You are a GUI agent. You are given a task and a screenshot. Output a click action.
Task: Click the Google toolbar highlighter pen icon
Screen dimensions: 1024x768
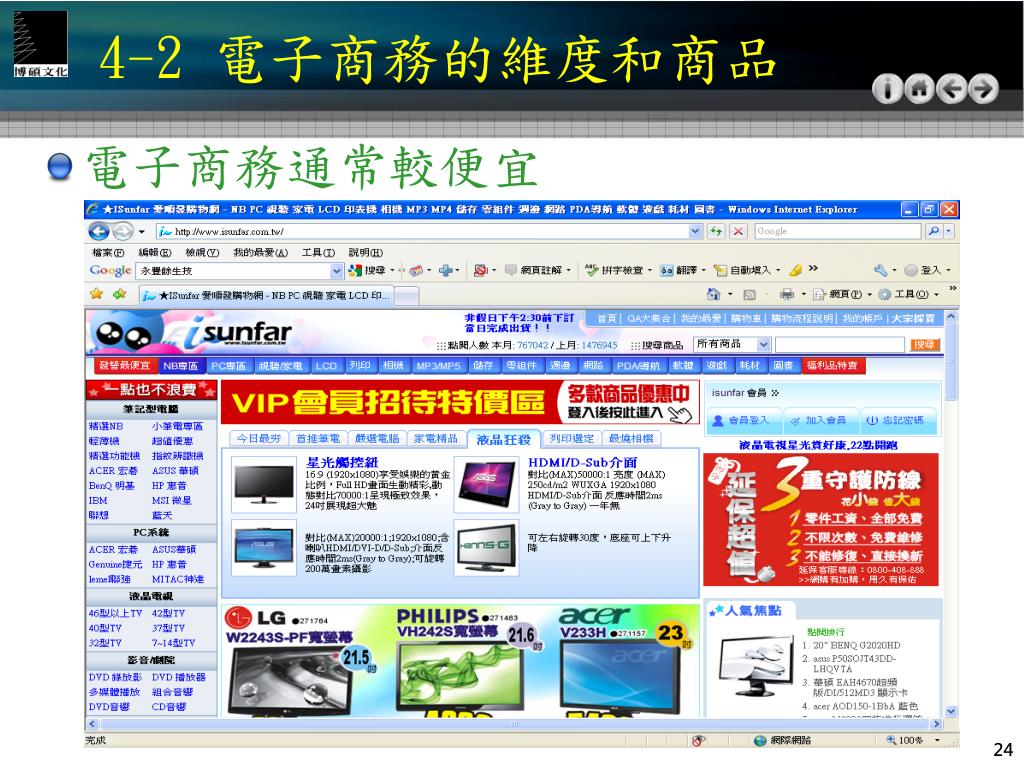click(x=795, y=270)
